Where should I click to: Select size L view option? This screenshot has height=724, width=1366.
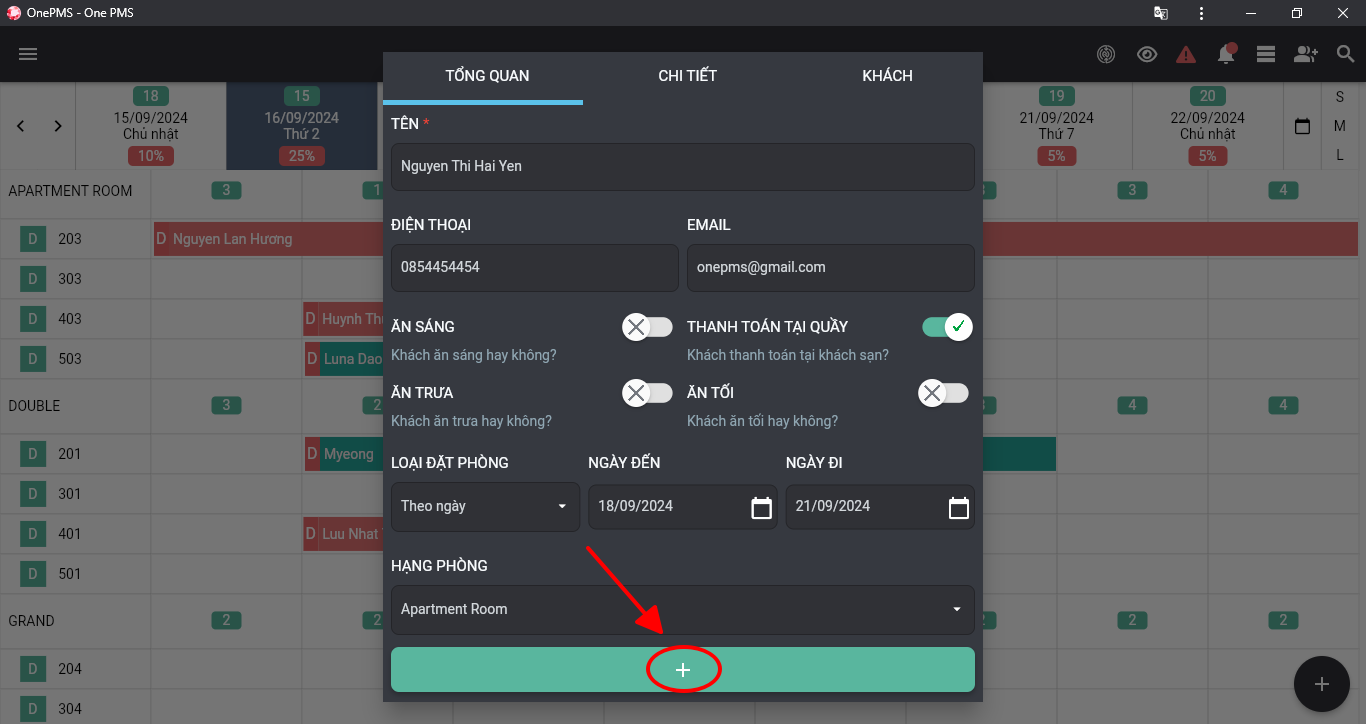pos(1340,155)
